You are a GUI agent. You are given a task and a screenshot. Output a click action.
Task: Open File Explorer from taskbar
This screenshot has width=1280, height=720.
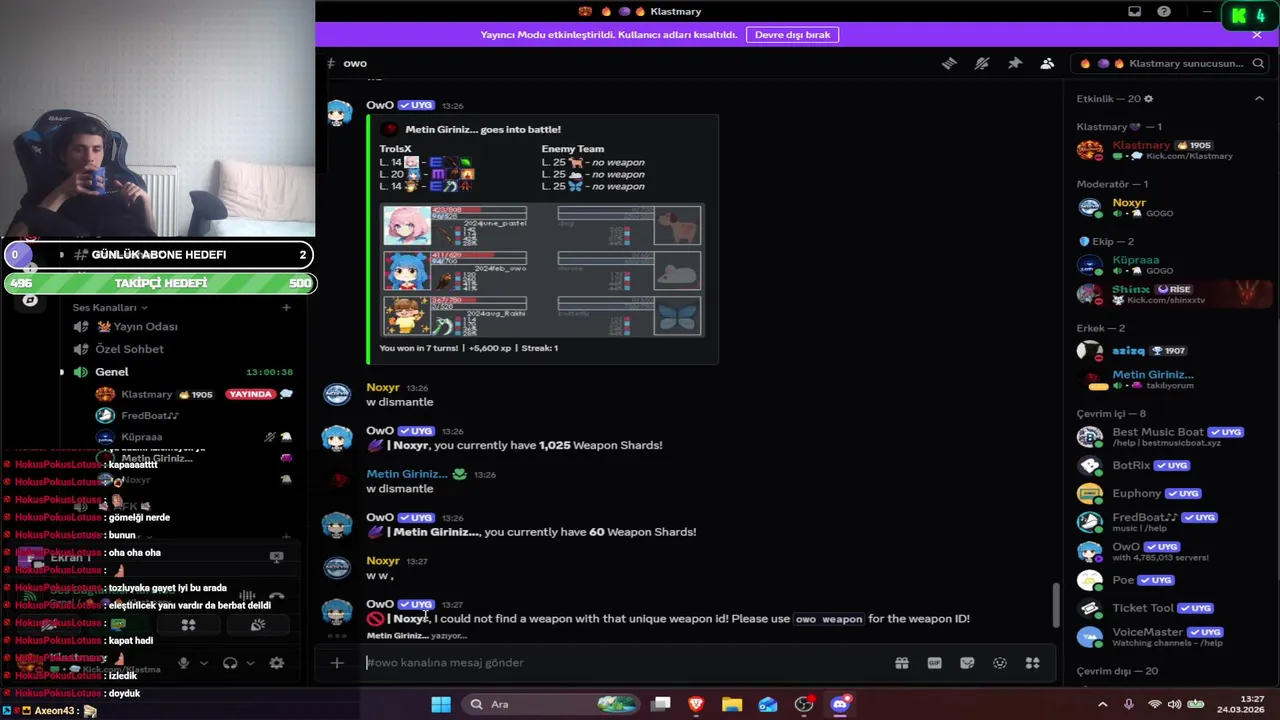[x=732, y=704]
